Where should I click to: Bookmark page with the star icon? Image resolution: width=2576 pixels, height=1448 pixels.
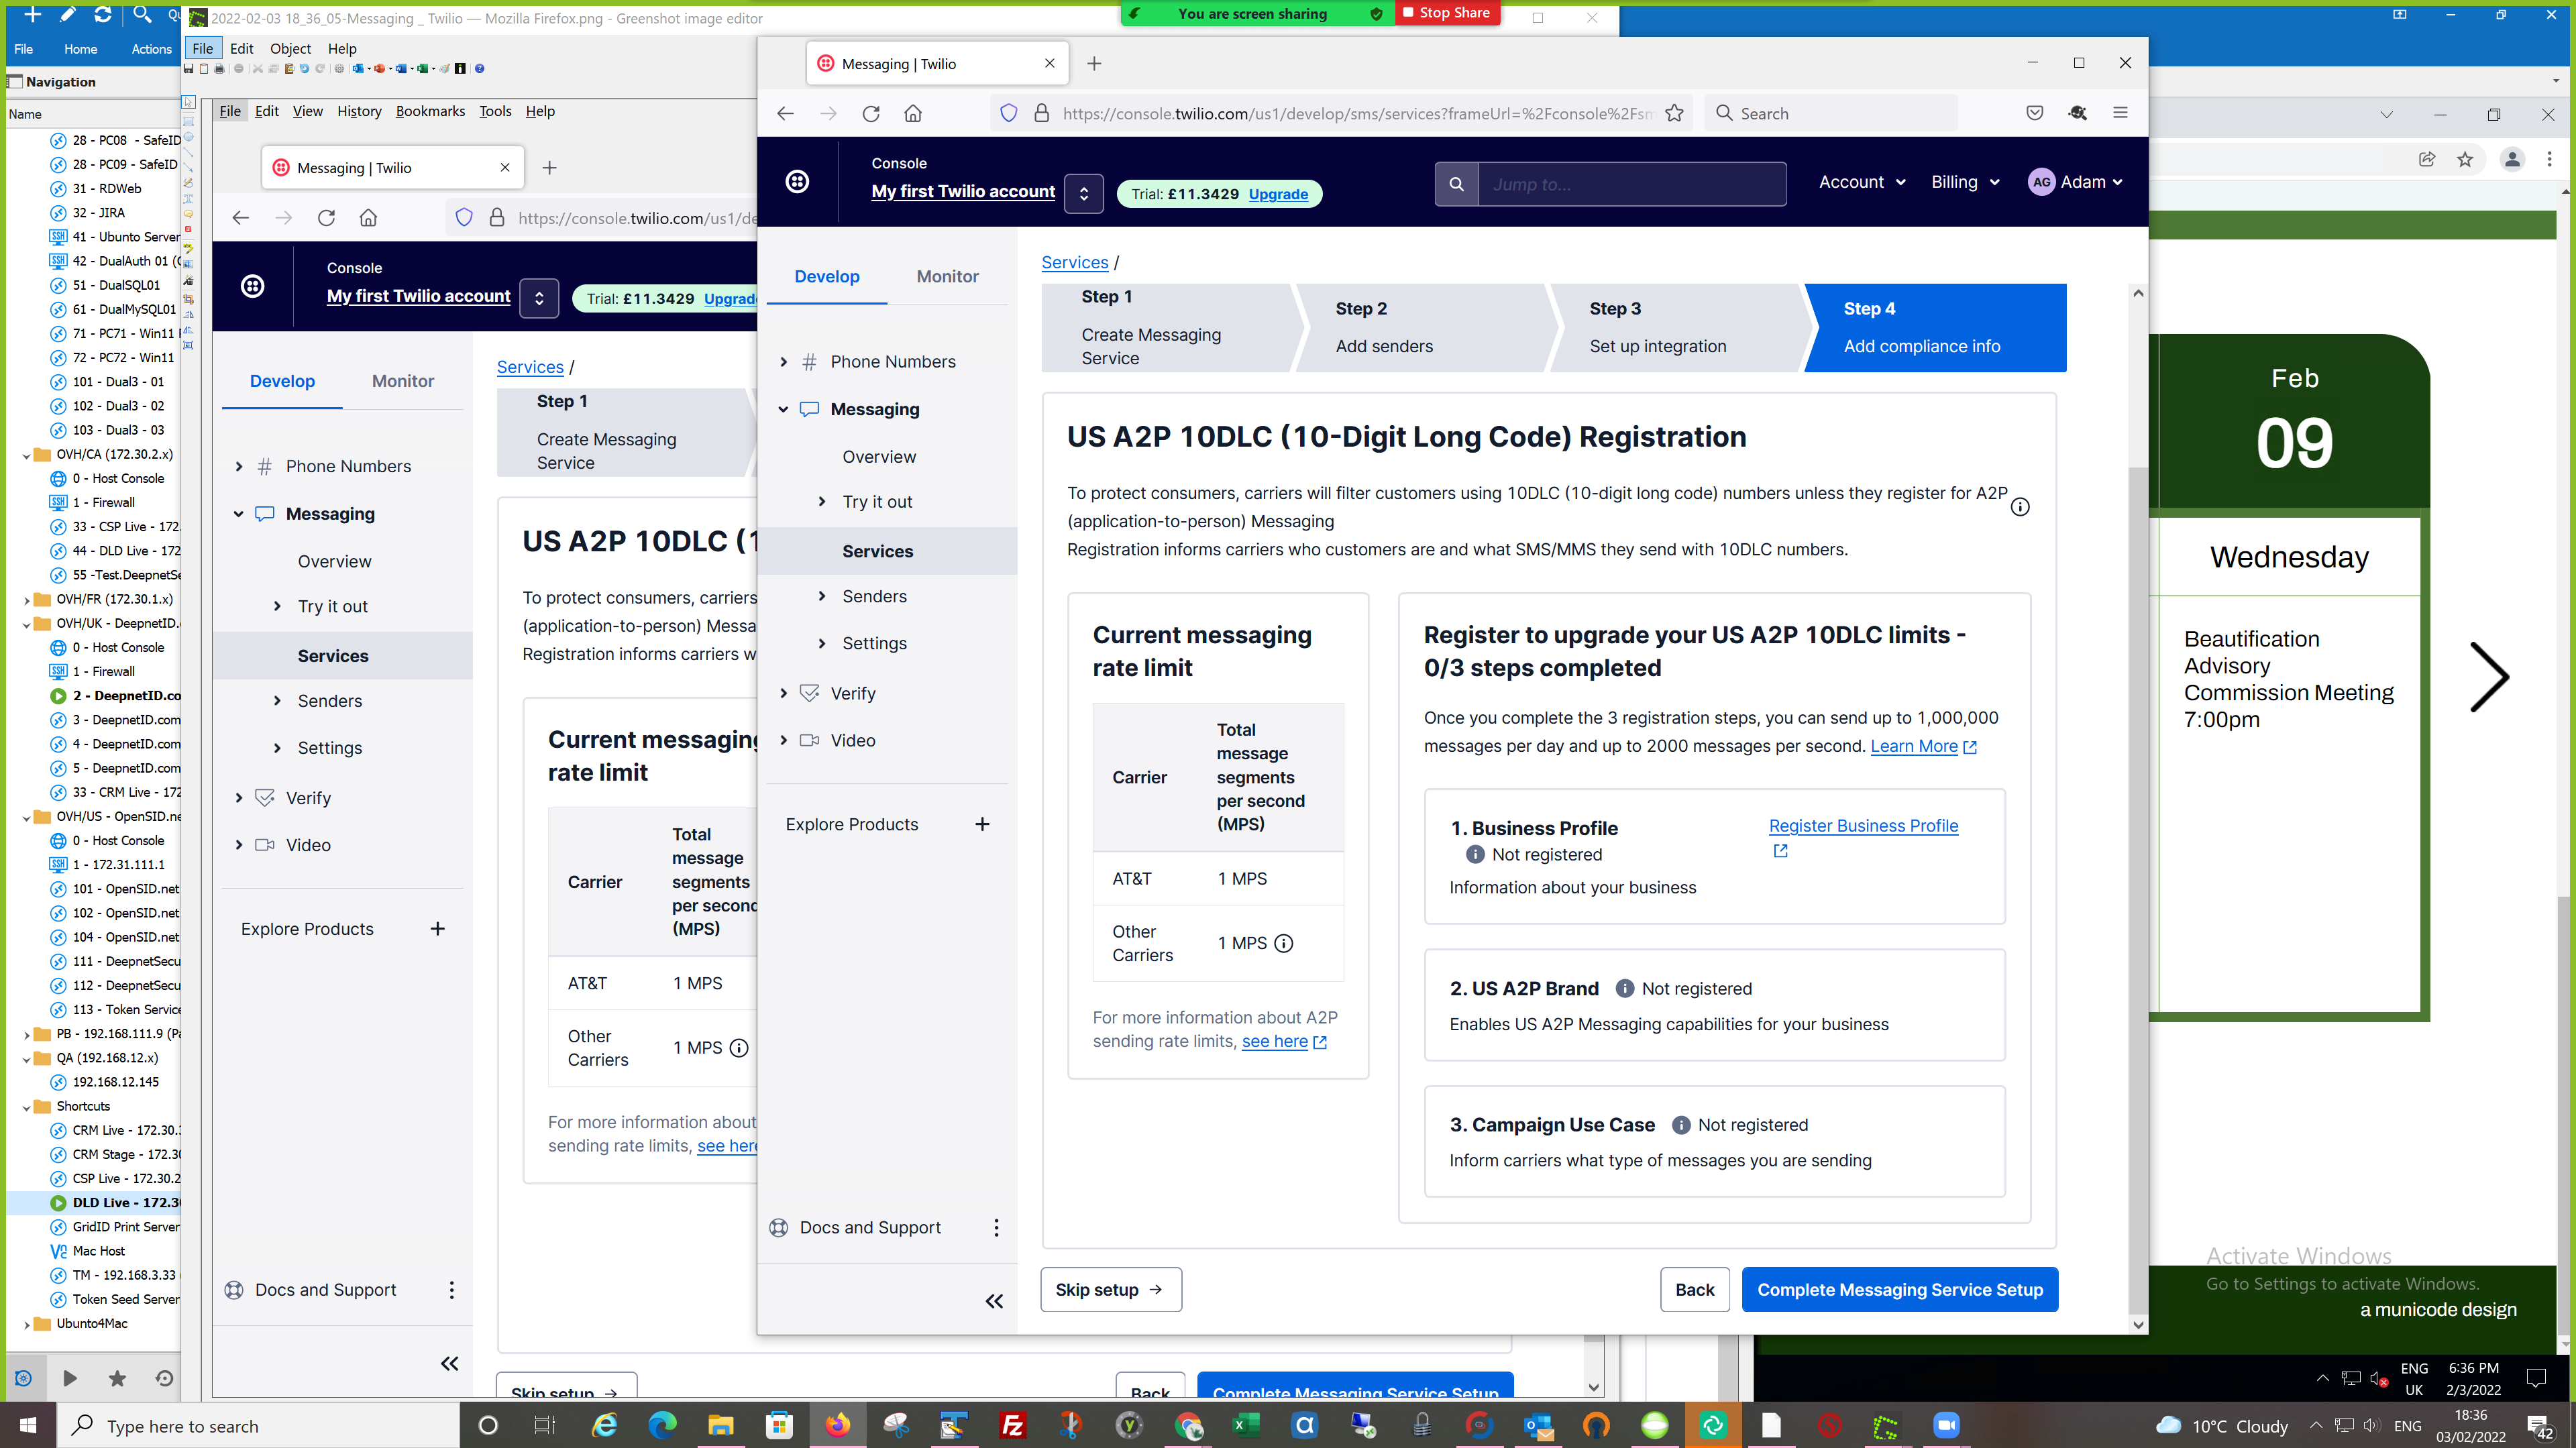(1674, 114)
